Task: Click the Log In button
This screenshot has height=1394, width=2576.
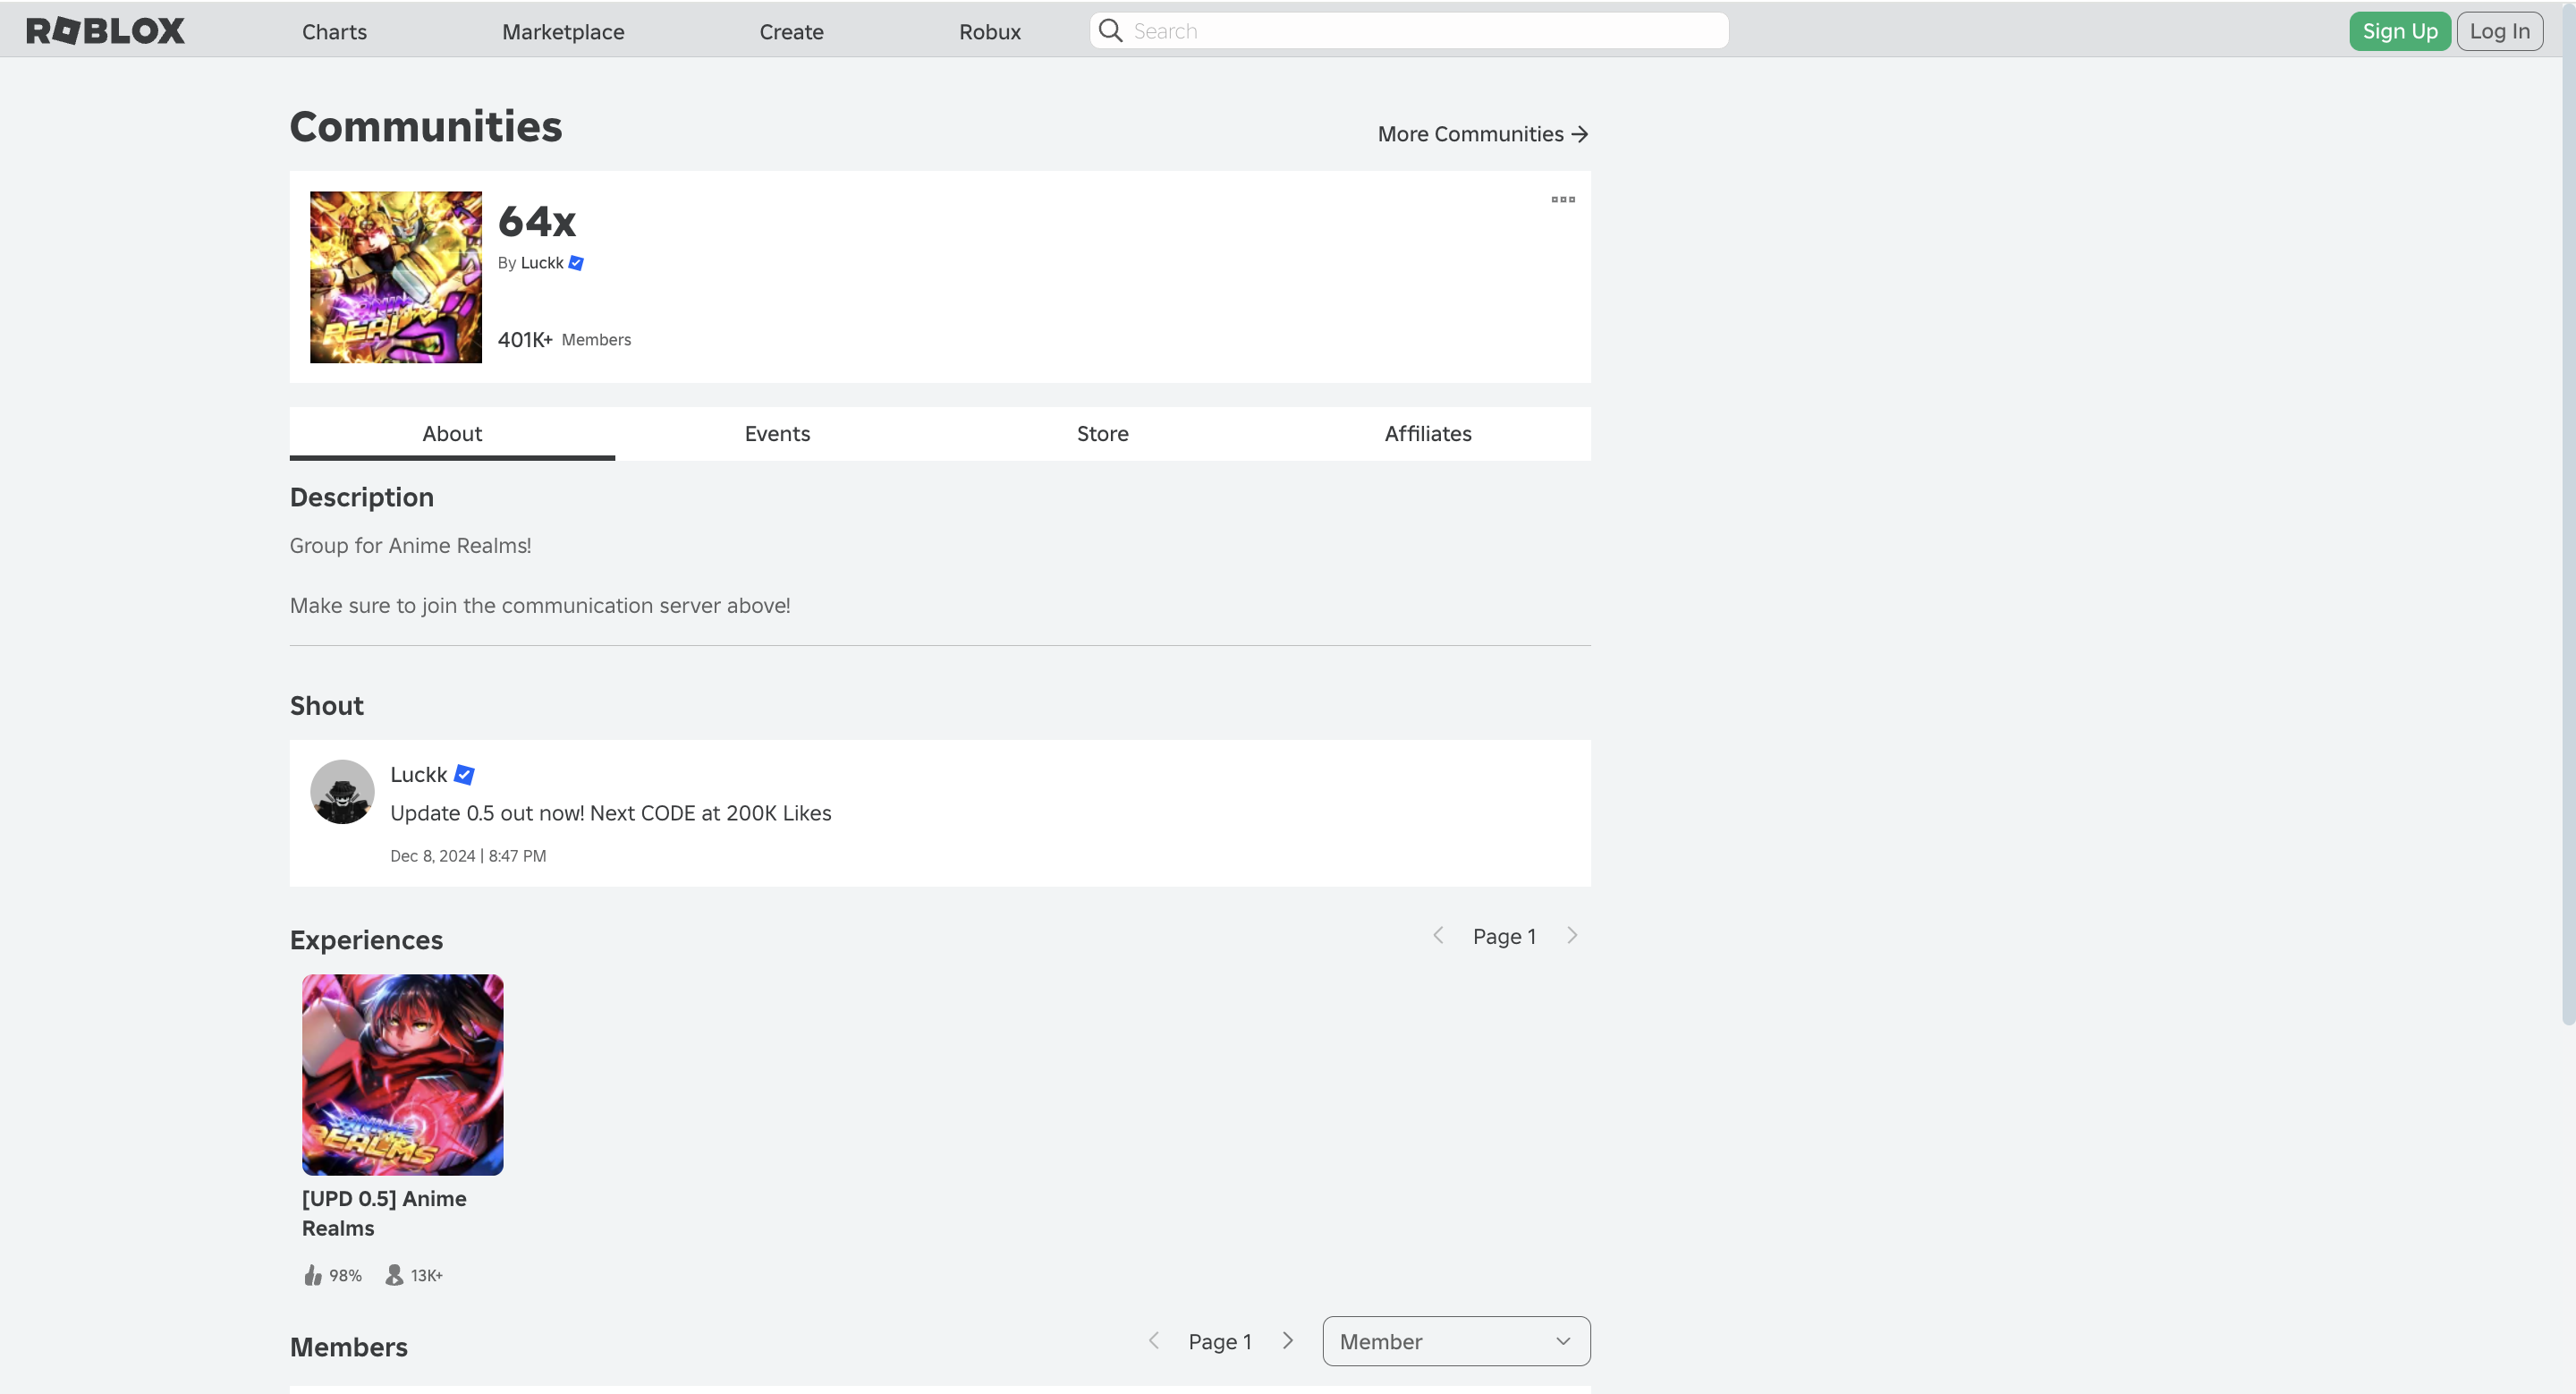Action: tap(2500, 31)
